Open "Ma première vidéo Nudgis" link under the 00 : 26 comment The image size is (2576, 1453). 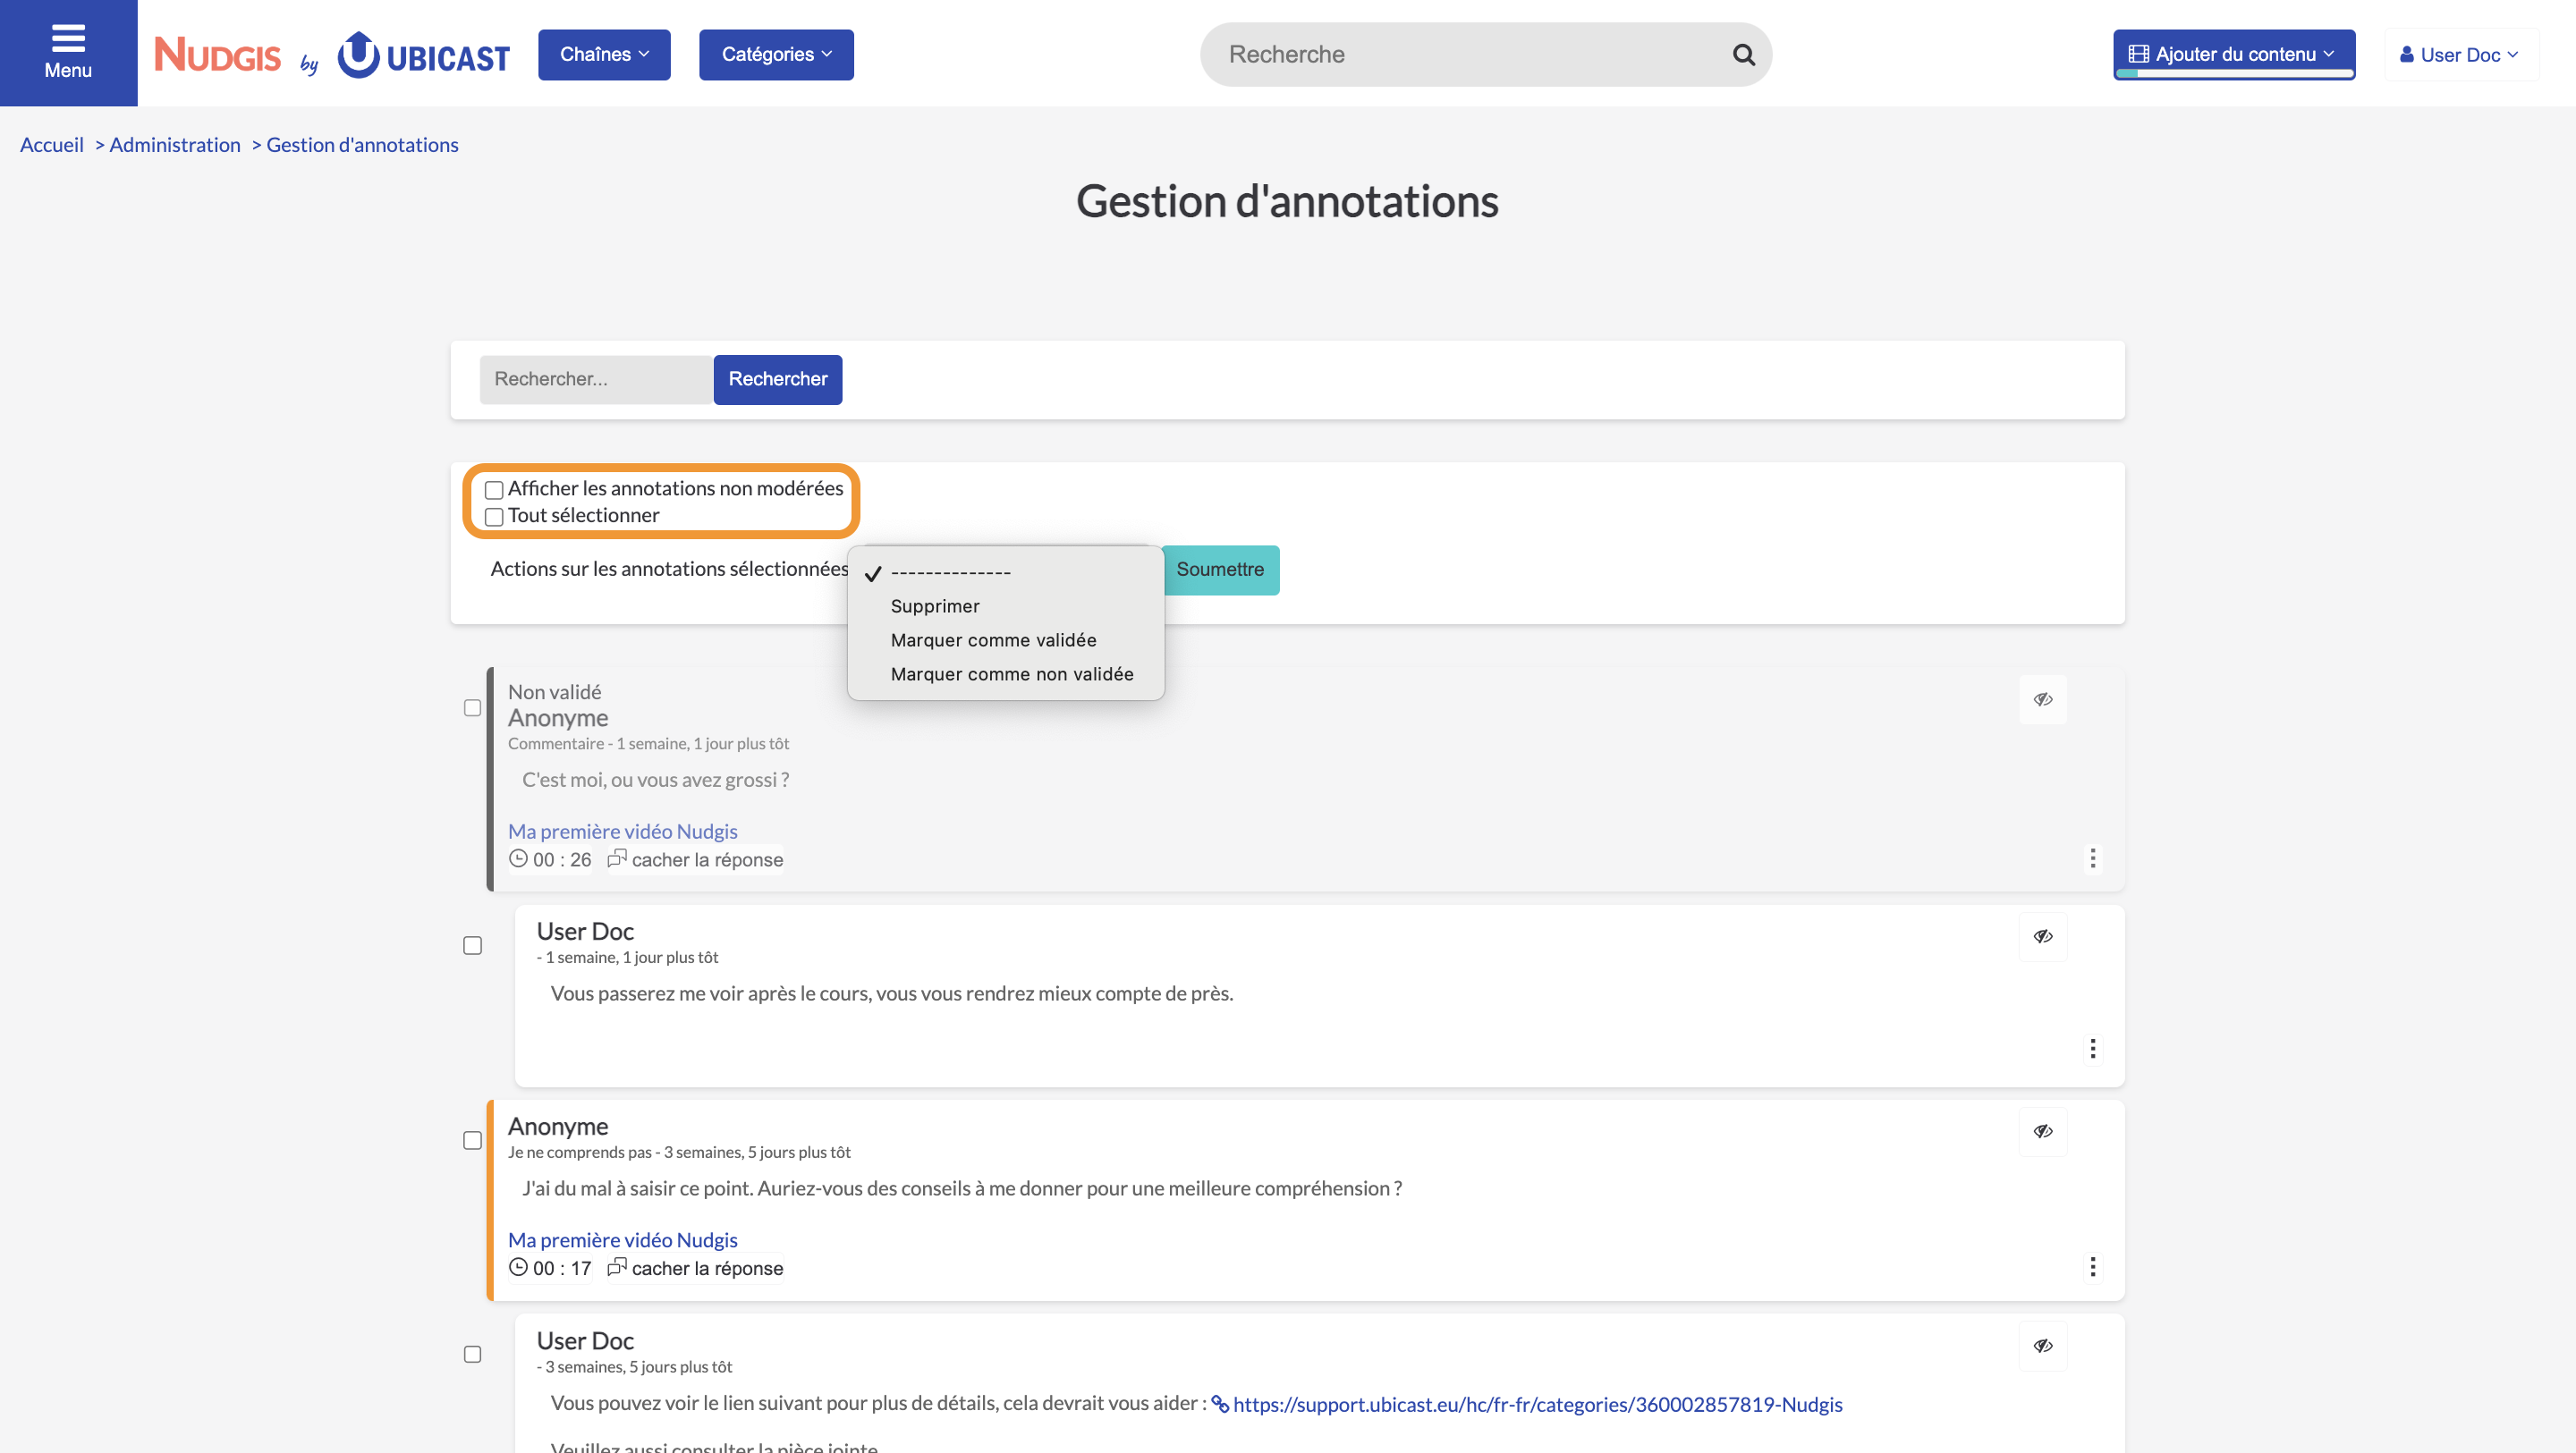(x=622, y=832)
